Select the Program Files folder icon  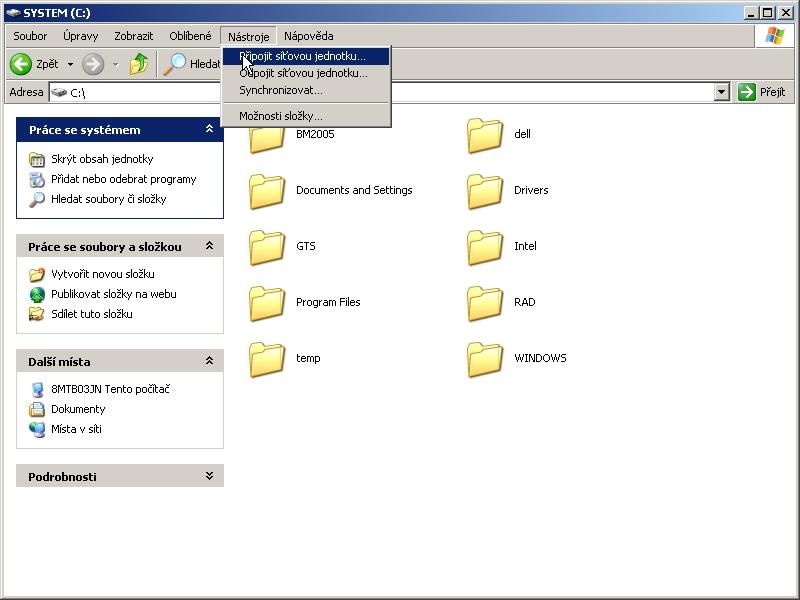coord(267,304)
